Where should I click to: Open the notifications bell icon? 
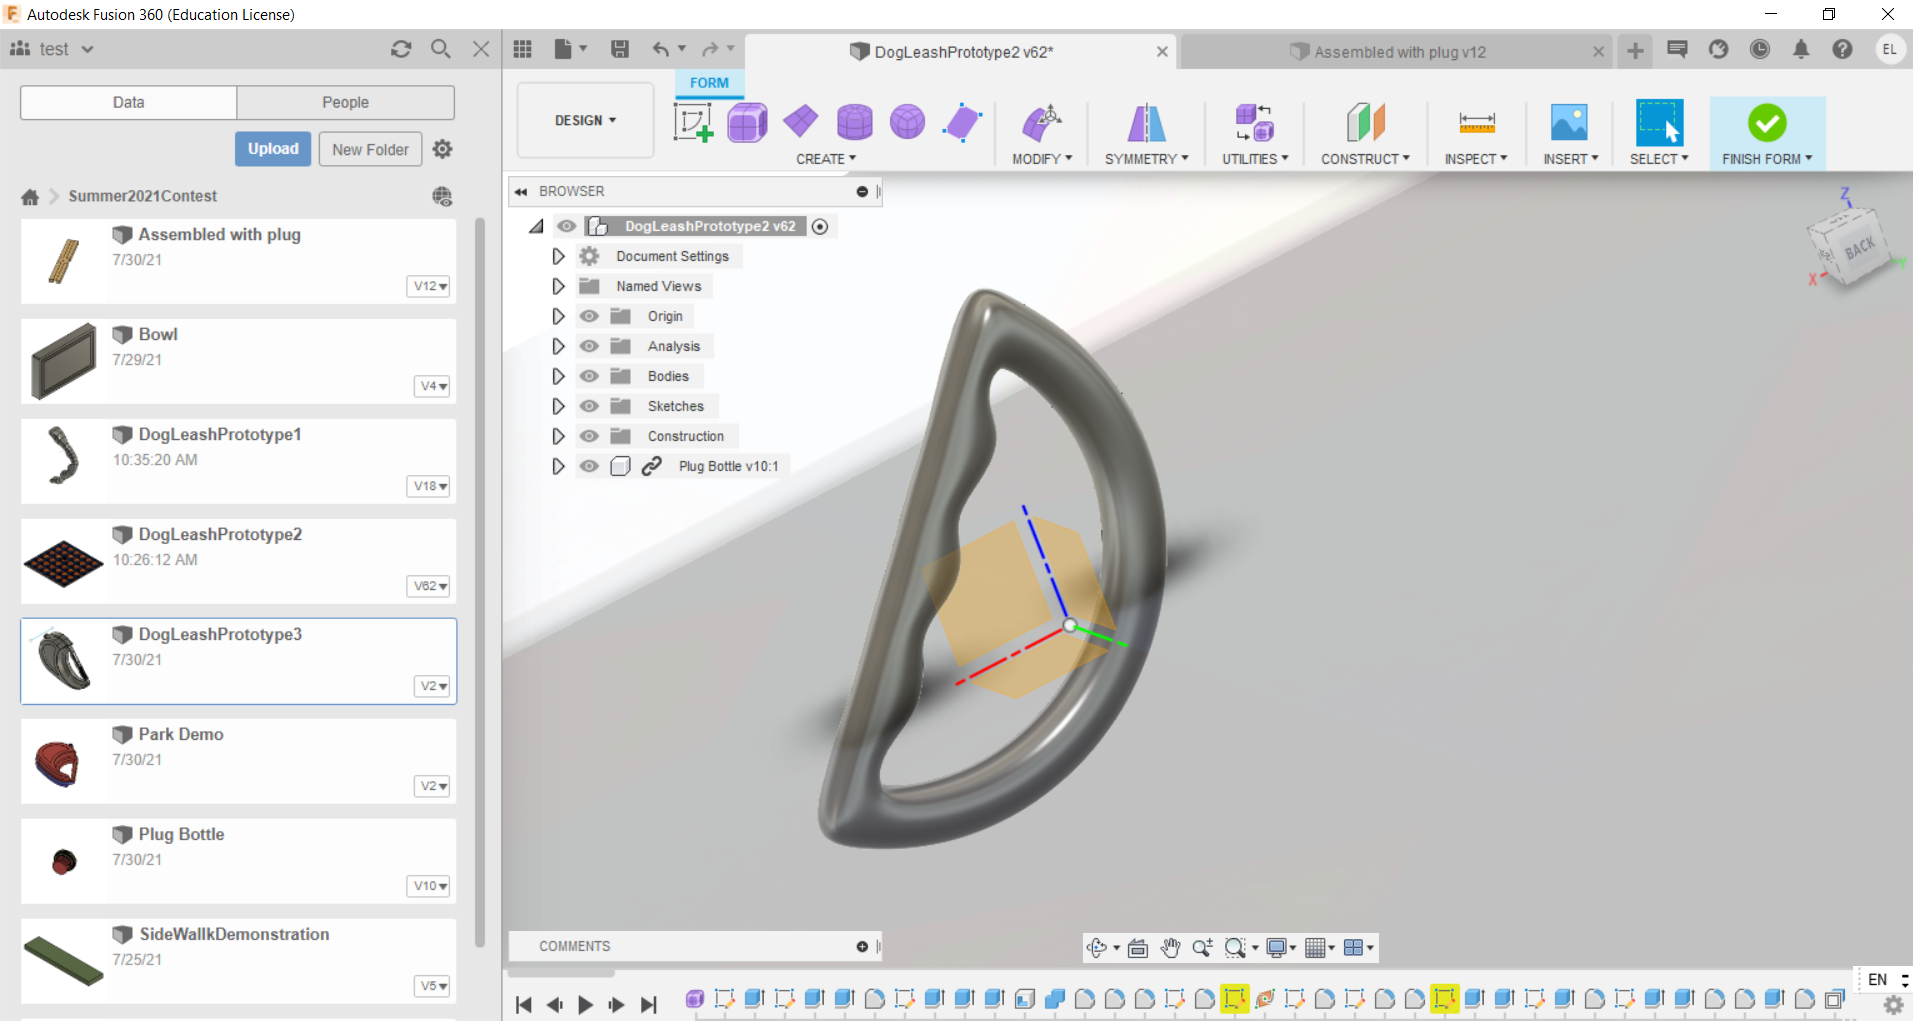point(1801,49)
